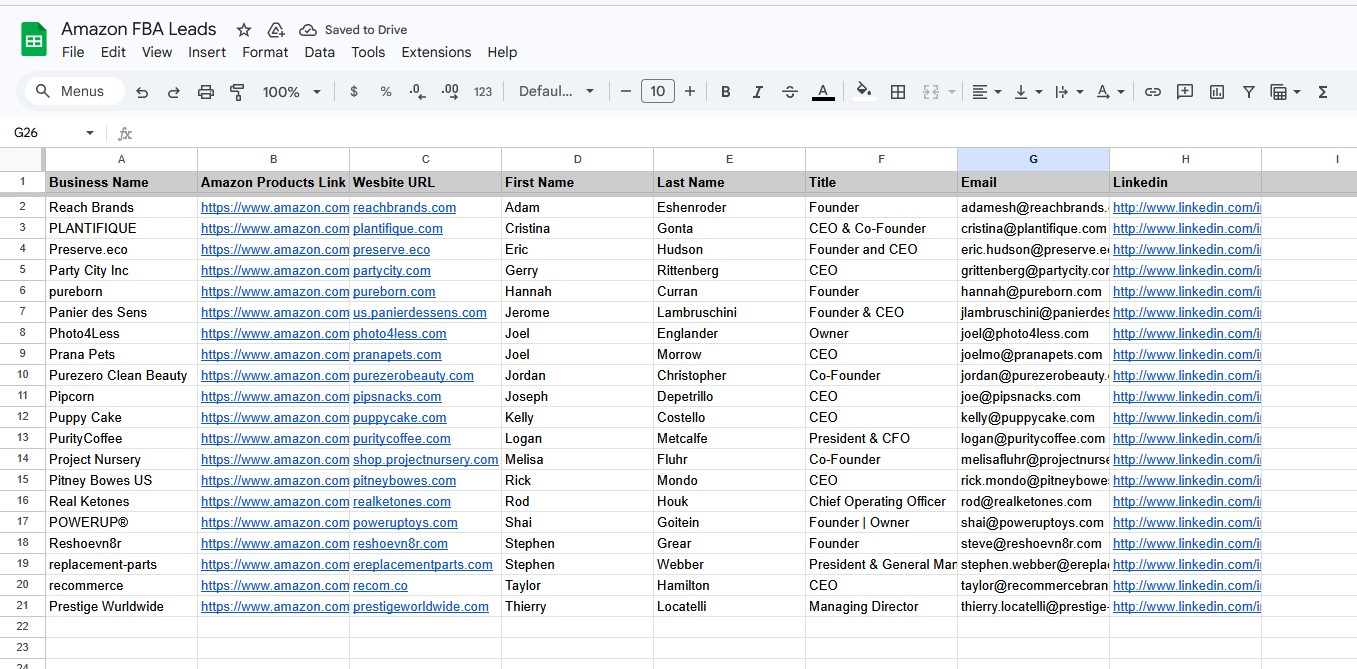Open the functions (sigma) menu
The image size is (1357, 669).
tap(1323, 92)
